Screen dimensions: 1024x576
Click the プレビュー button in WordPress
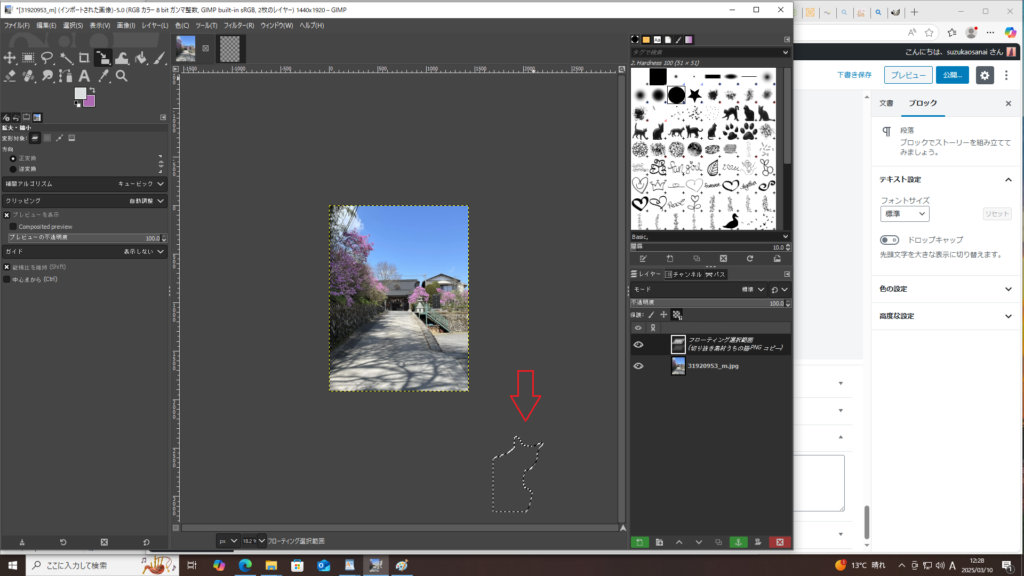(x=908, y=75)
